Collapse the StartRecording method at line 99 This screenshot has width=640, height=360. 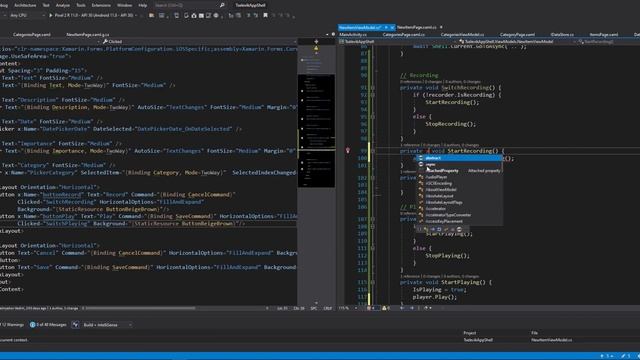tap(373, 151)
